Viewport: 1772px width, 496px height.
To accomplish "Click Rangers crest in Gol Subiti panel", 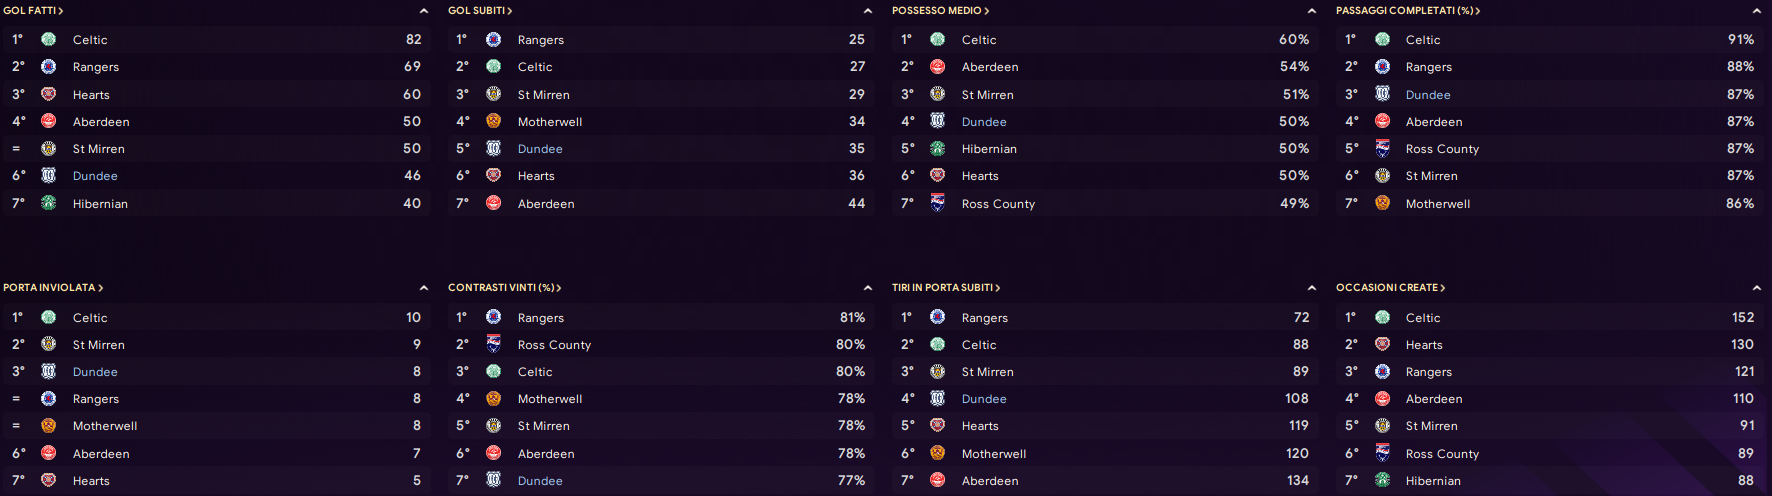I will (493, 40).
